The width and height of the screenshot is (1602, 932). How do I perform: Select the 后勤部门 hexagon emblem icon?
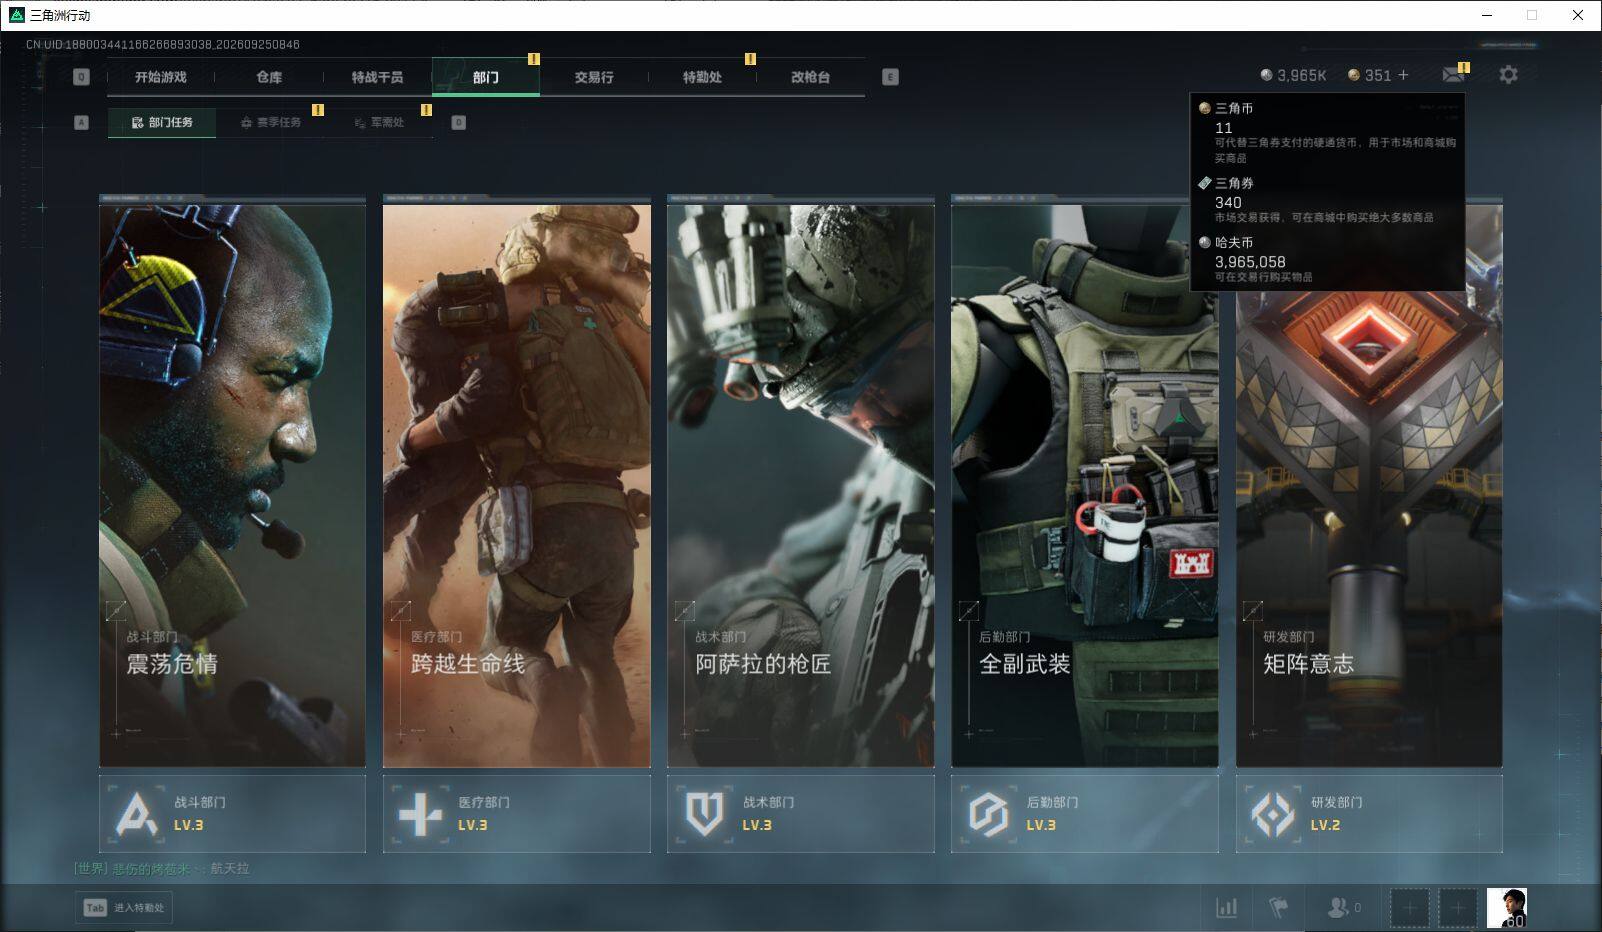pyautogui.click(x=988, y=814)
